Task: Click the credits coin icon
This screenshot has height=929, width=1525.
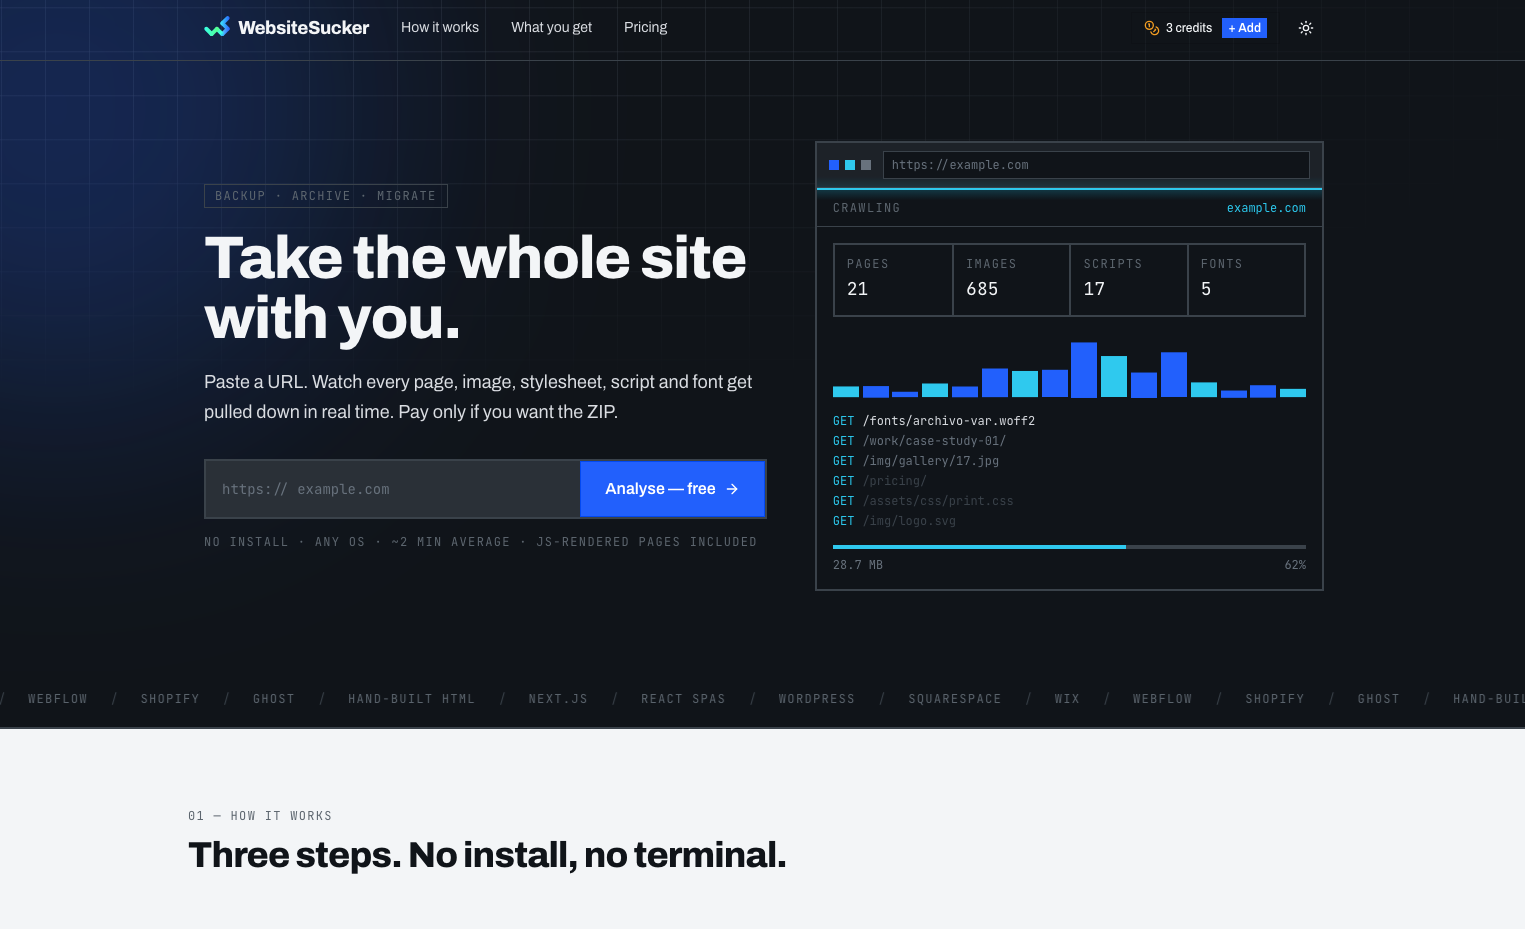Action: coord(1152,28)
